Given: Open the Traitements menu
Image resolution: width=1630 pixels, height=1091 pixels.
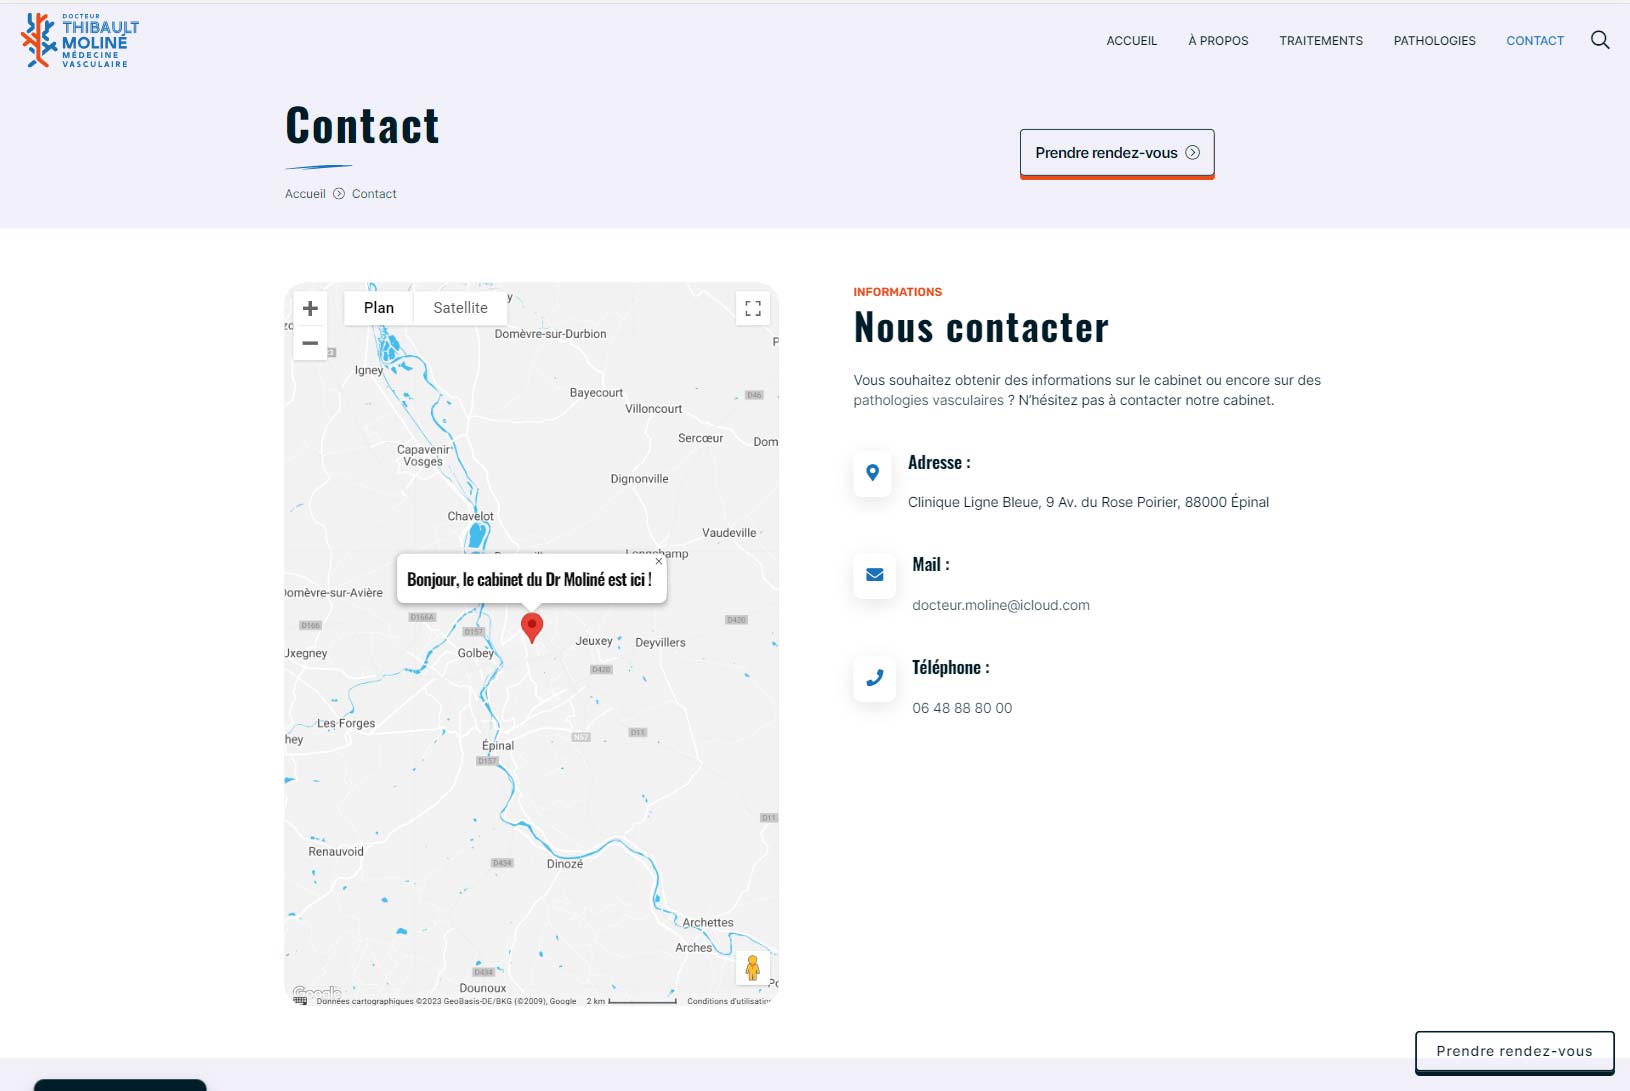Looking at the screenshot, I should click(1321, 41).
